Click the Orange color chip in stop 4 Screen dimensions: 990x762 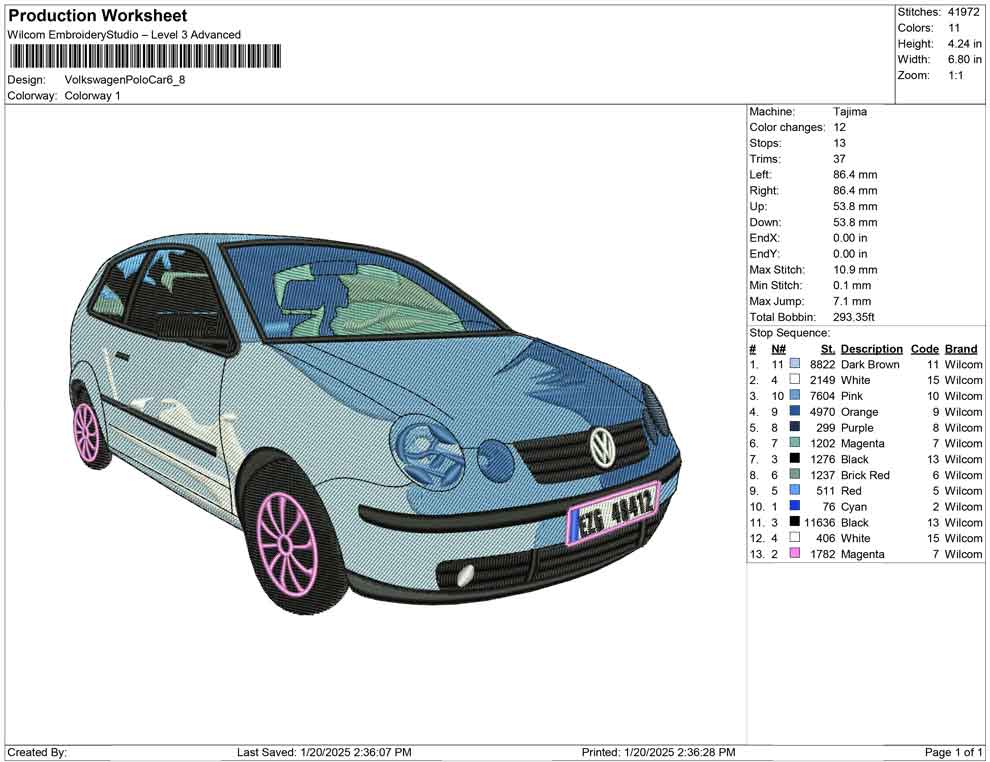pyautogui.click(x=793, y=412)
